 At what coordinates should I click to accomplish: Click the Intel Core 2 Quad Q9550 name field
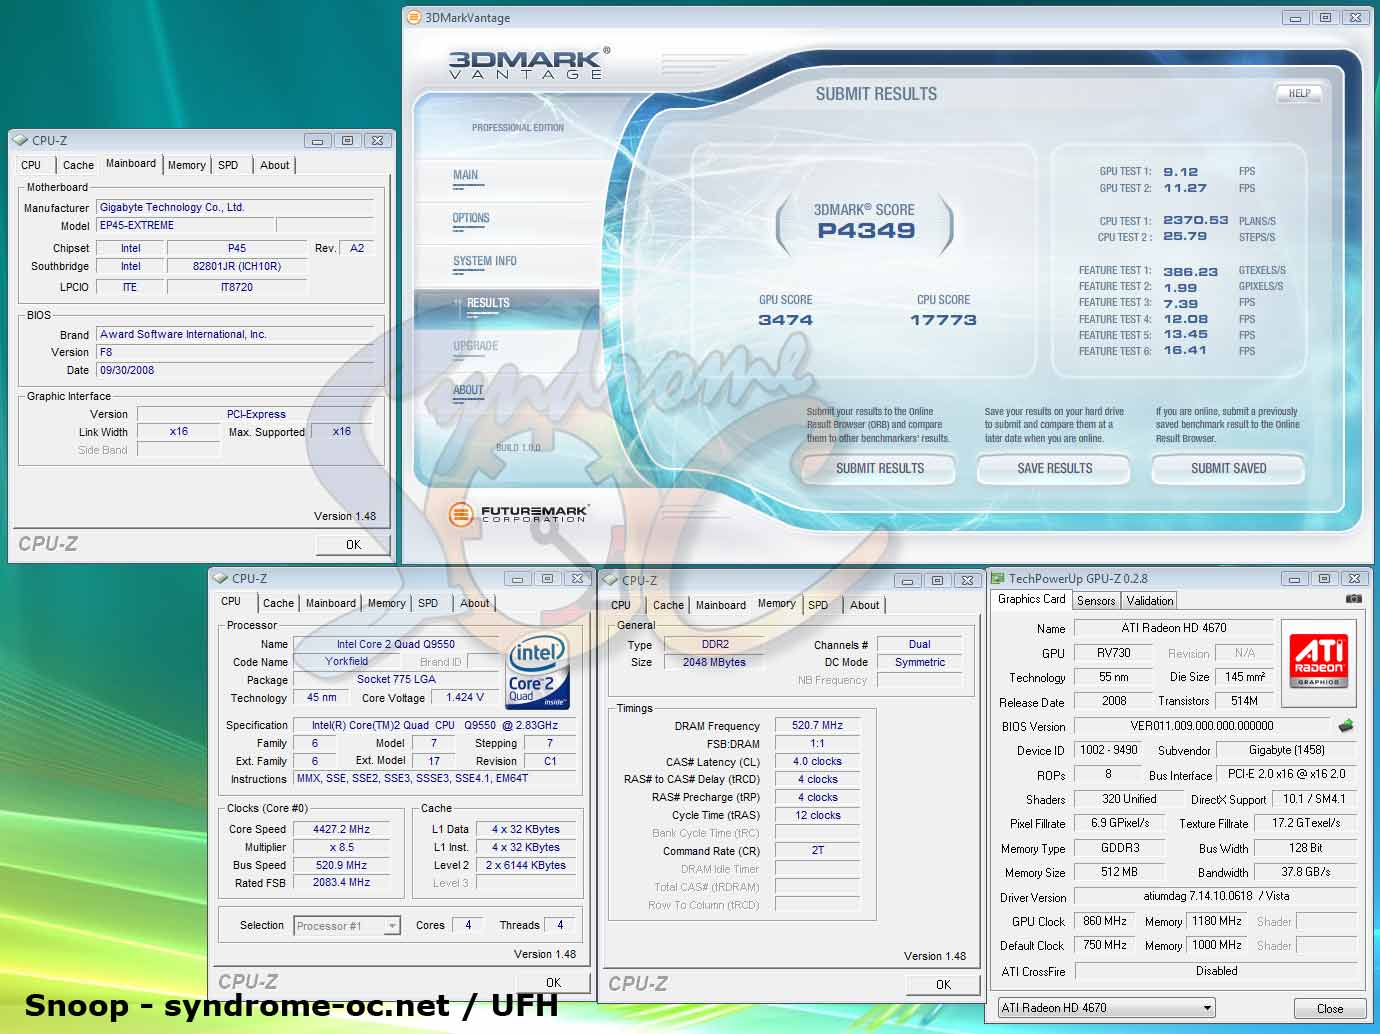point(395,645)
